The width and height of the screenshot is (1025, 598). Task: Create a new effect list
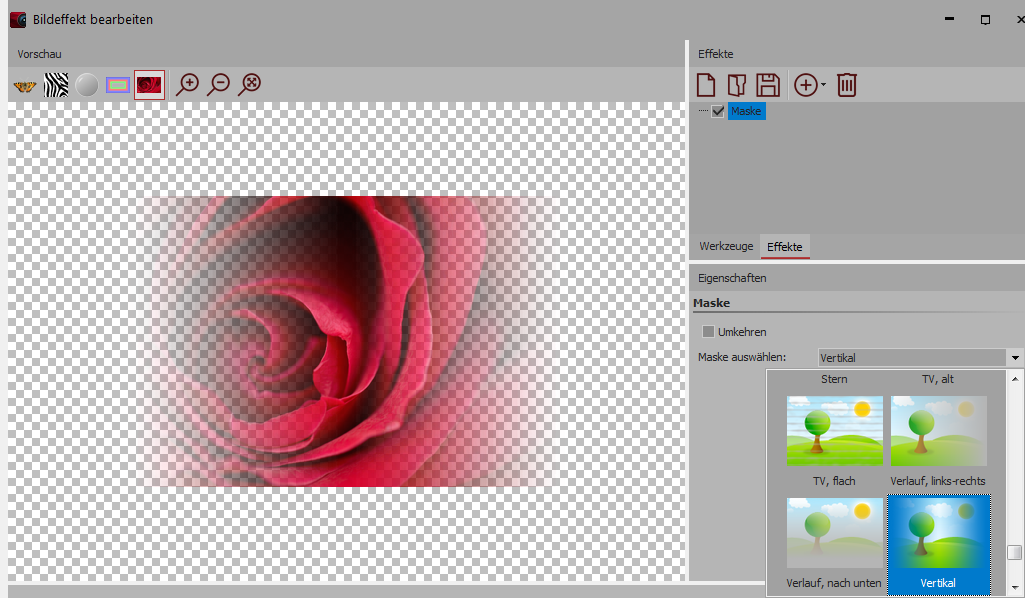[x=706, y=85]
